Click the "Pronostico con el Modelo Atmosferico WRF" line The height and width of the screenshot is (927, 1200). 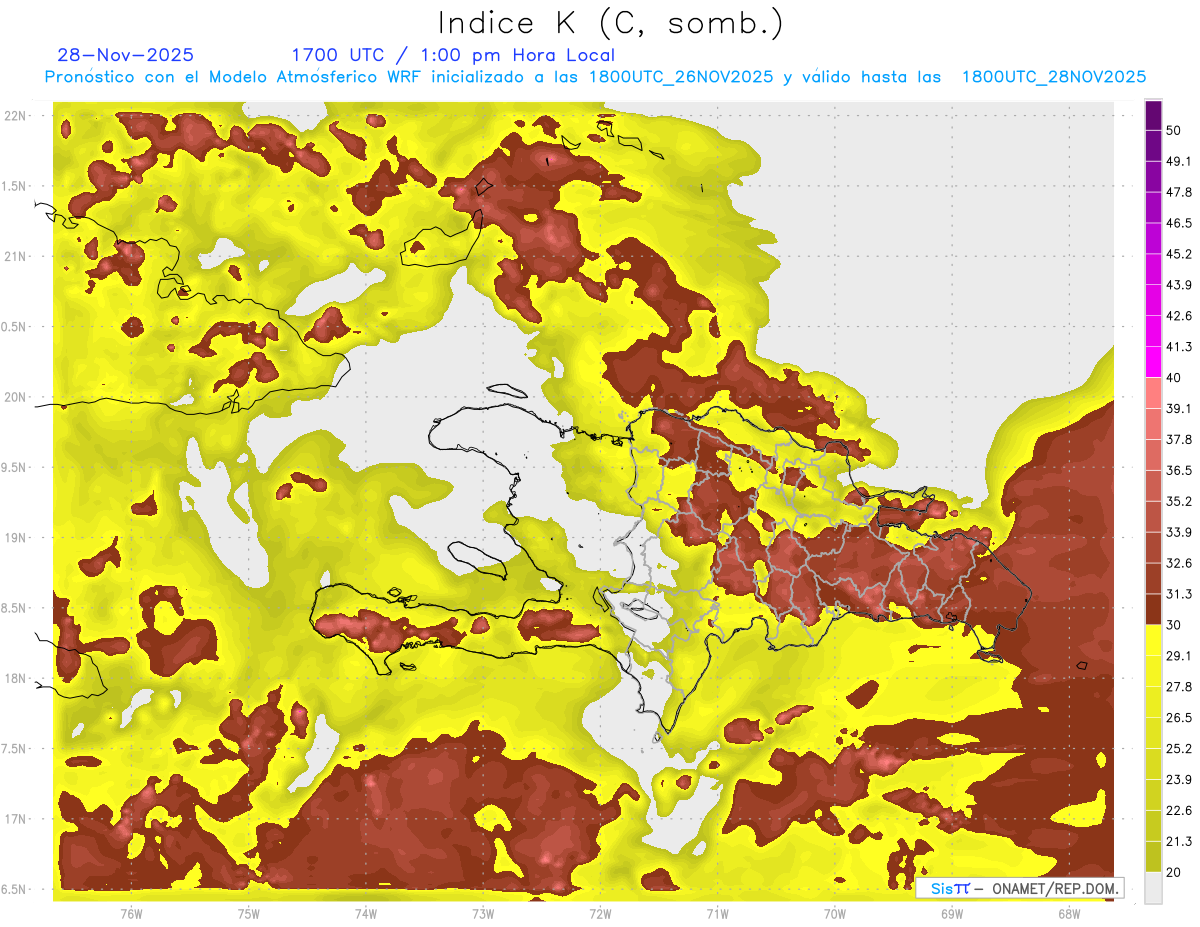[x=595, y=77]
